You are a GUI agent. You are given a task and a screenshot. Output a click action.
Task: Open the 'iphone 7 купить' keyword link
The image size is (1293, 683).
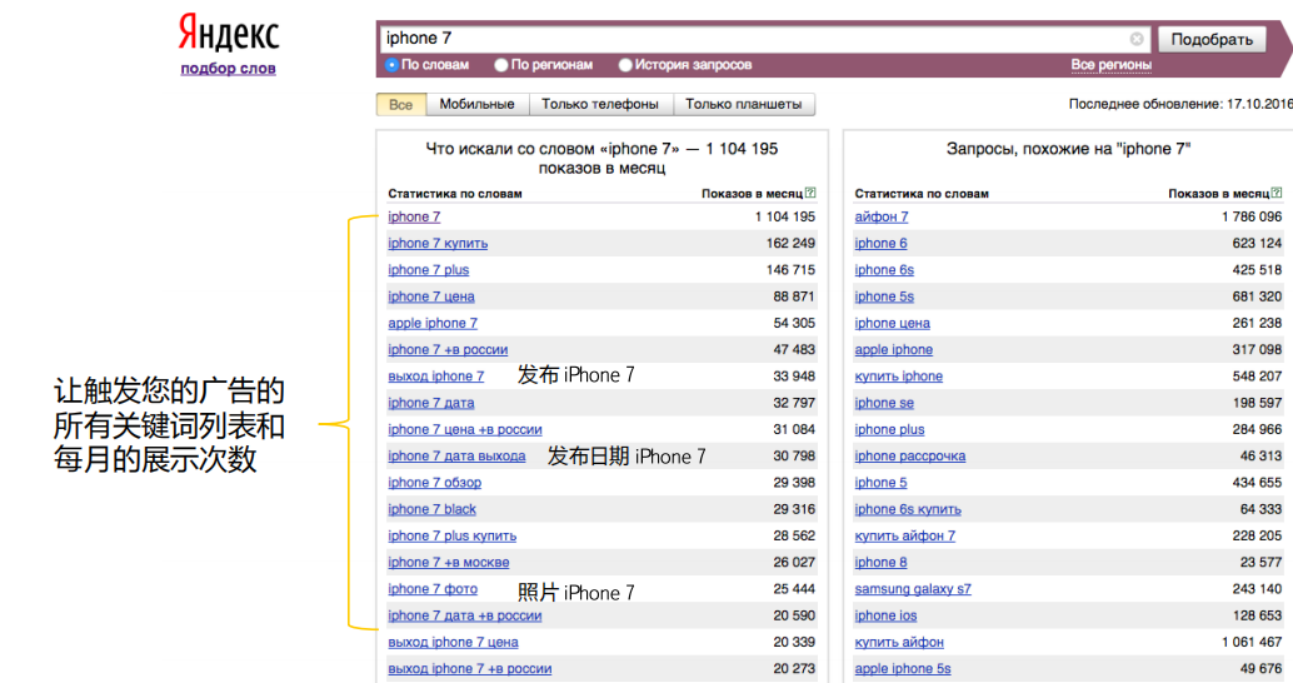(438, 243)
